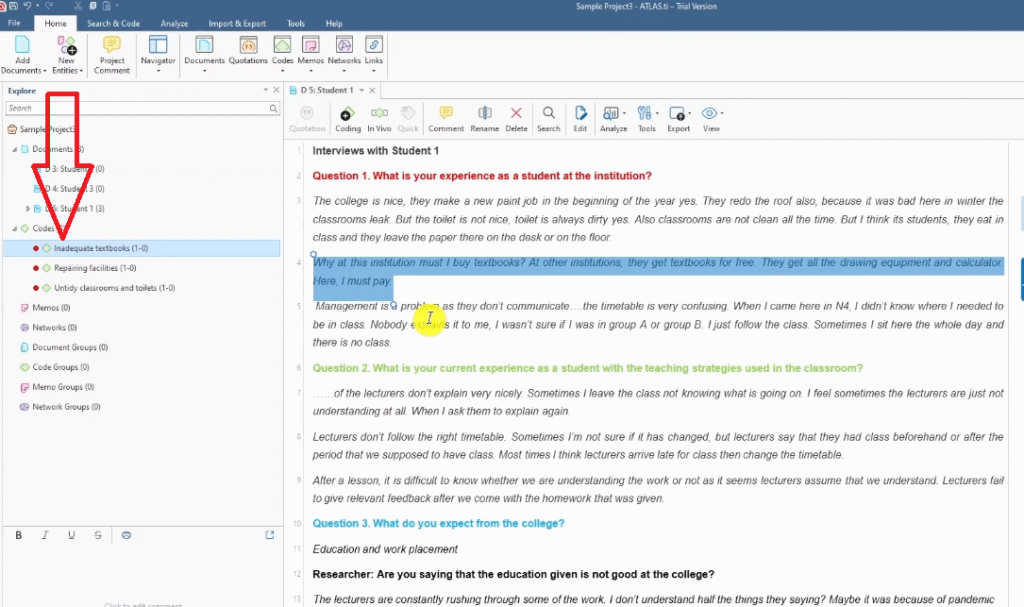1024x607 pixels.
Task: Click the Coding icon in document toolbar
Action: 347,118
